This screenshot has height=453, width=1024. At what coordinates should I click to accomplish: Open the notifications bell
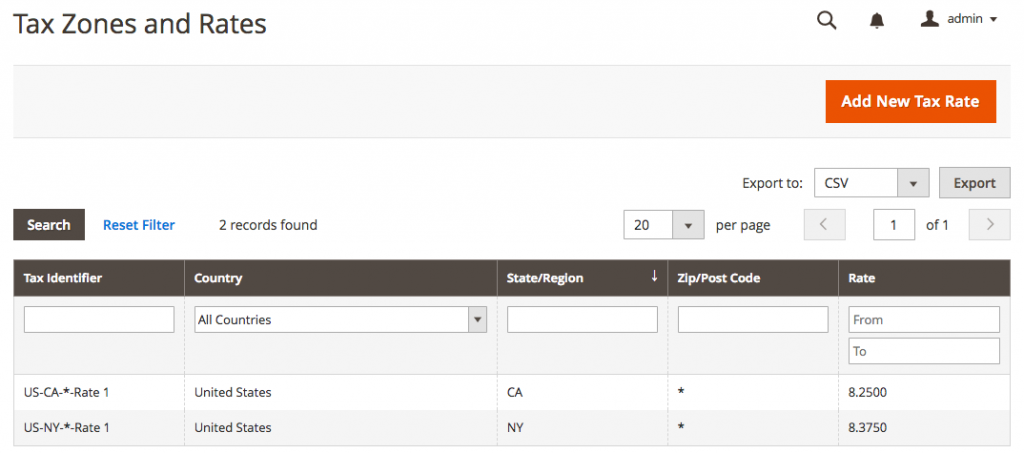point(877,21)
